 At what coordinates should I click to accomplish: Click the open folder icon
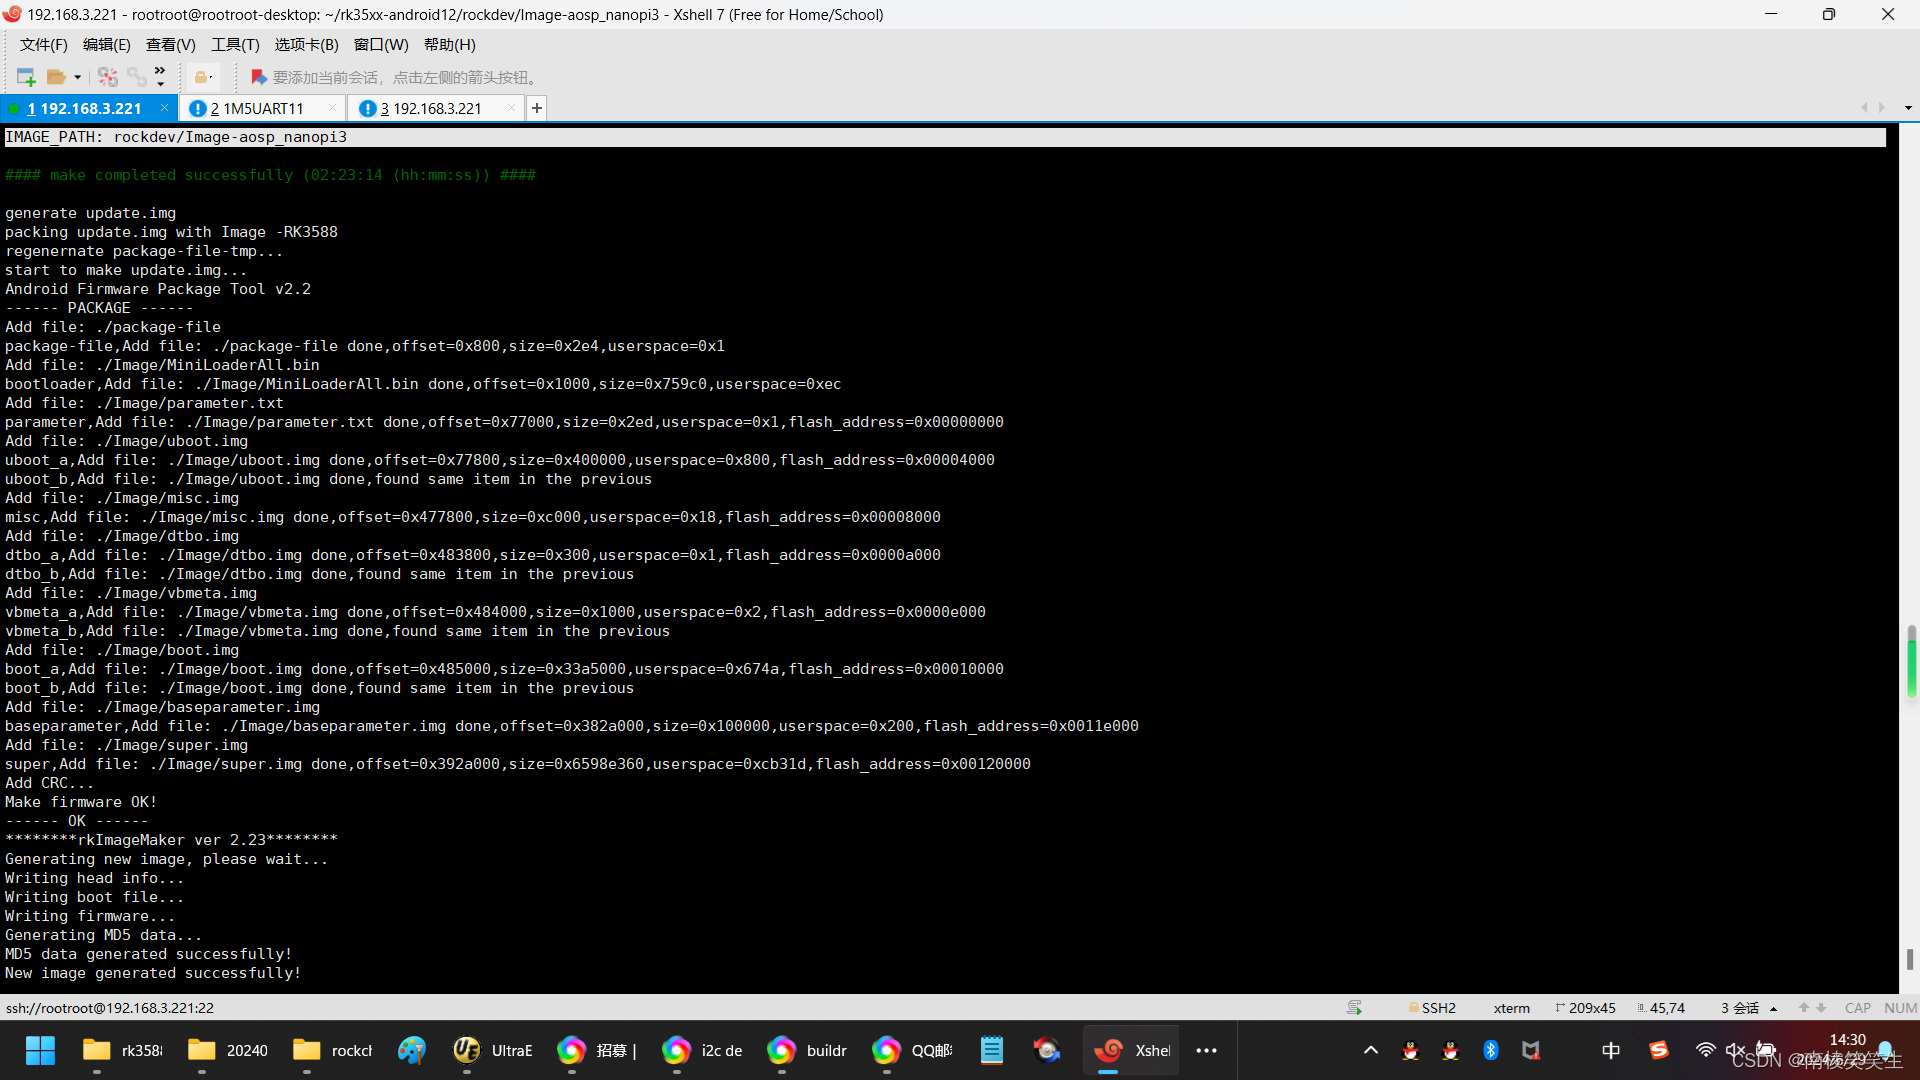point(56,77)
